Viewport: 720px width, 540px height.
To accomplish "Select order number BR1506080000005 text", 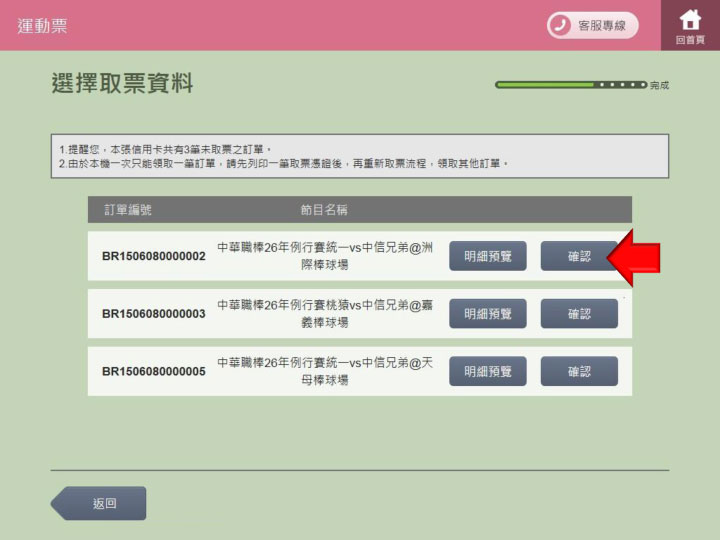I will (154, 371).
